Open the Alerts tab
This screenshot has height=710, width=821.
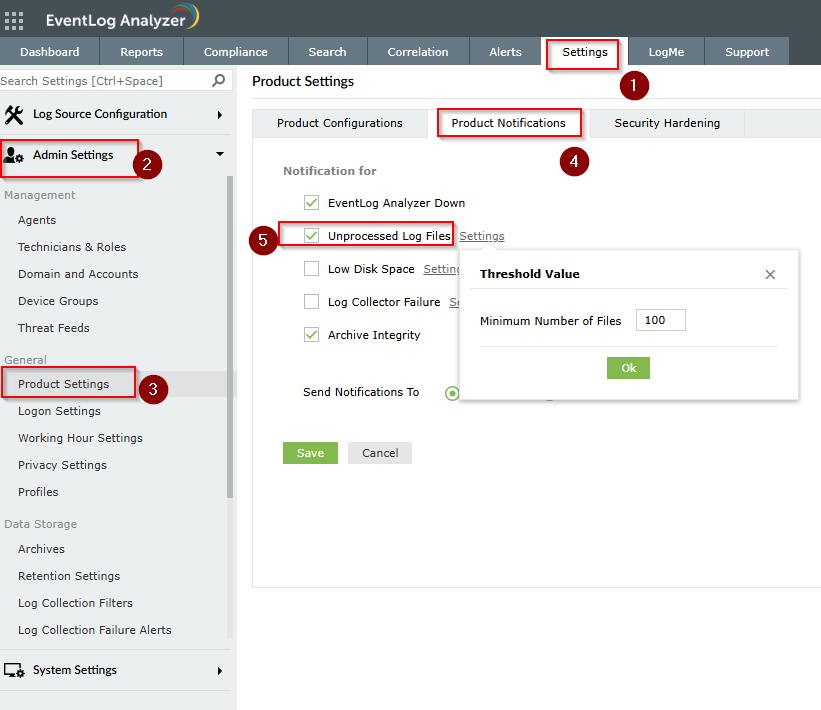(x=505, y=52)
